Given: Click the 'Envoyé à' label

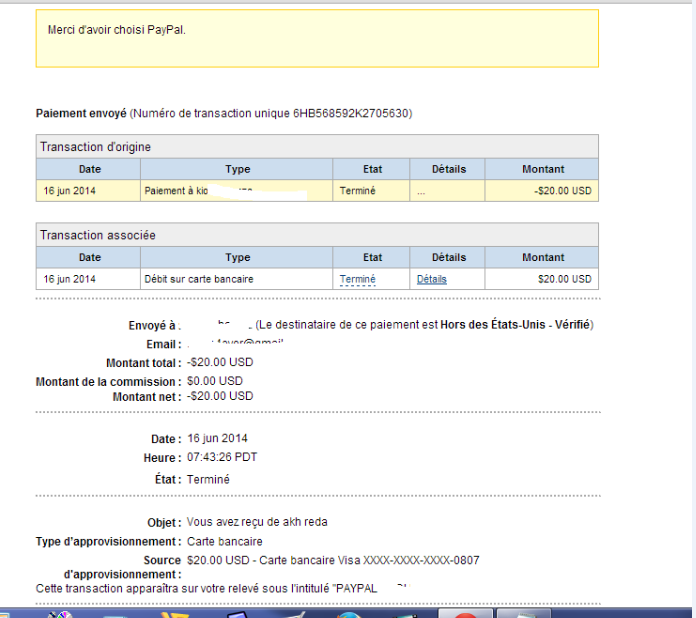Looking at the screenshot, I should [x=152, y=325].
